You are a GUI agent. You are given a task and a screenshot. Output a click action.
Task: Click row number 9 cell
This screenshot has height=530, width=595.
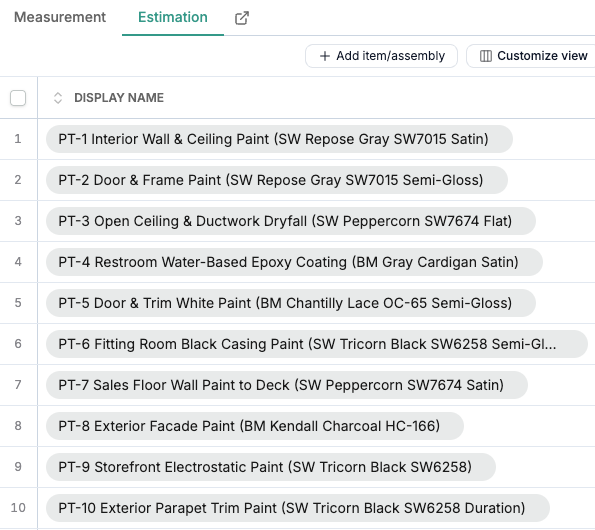(x=18, y=467)
